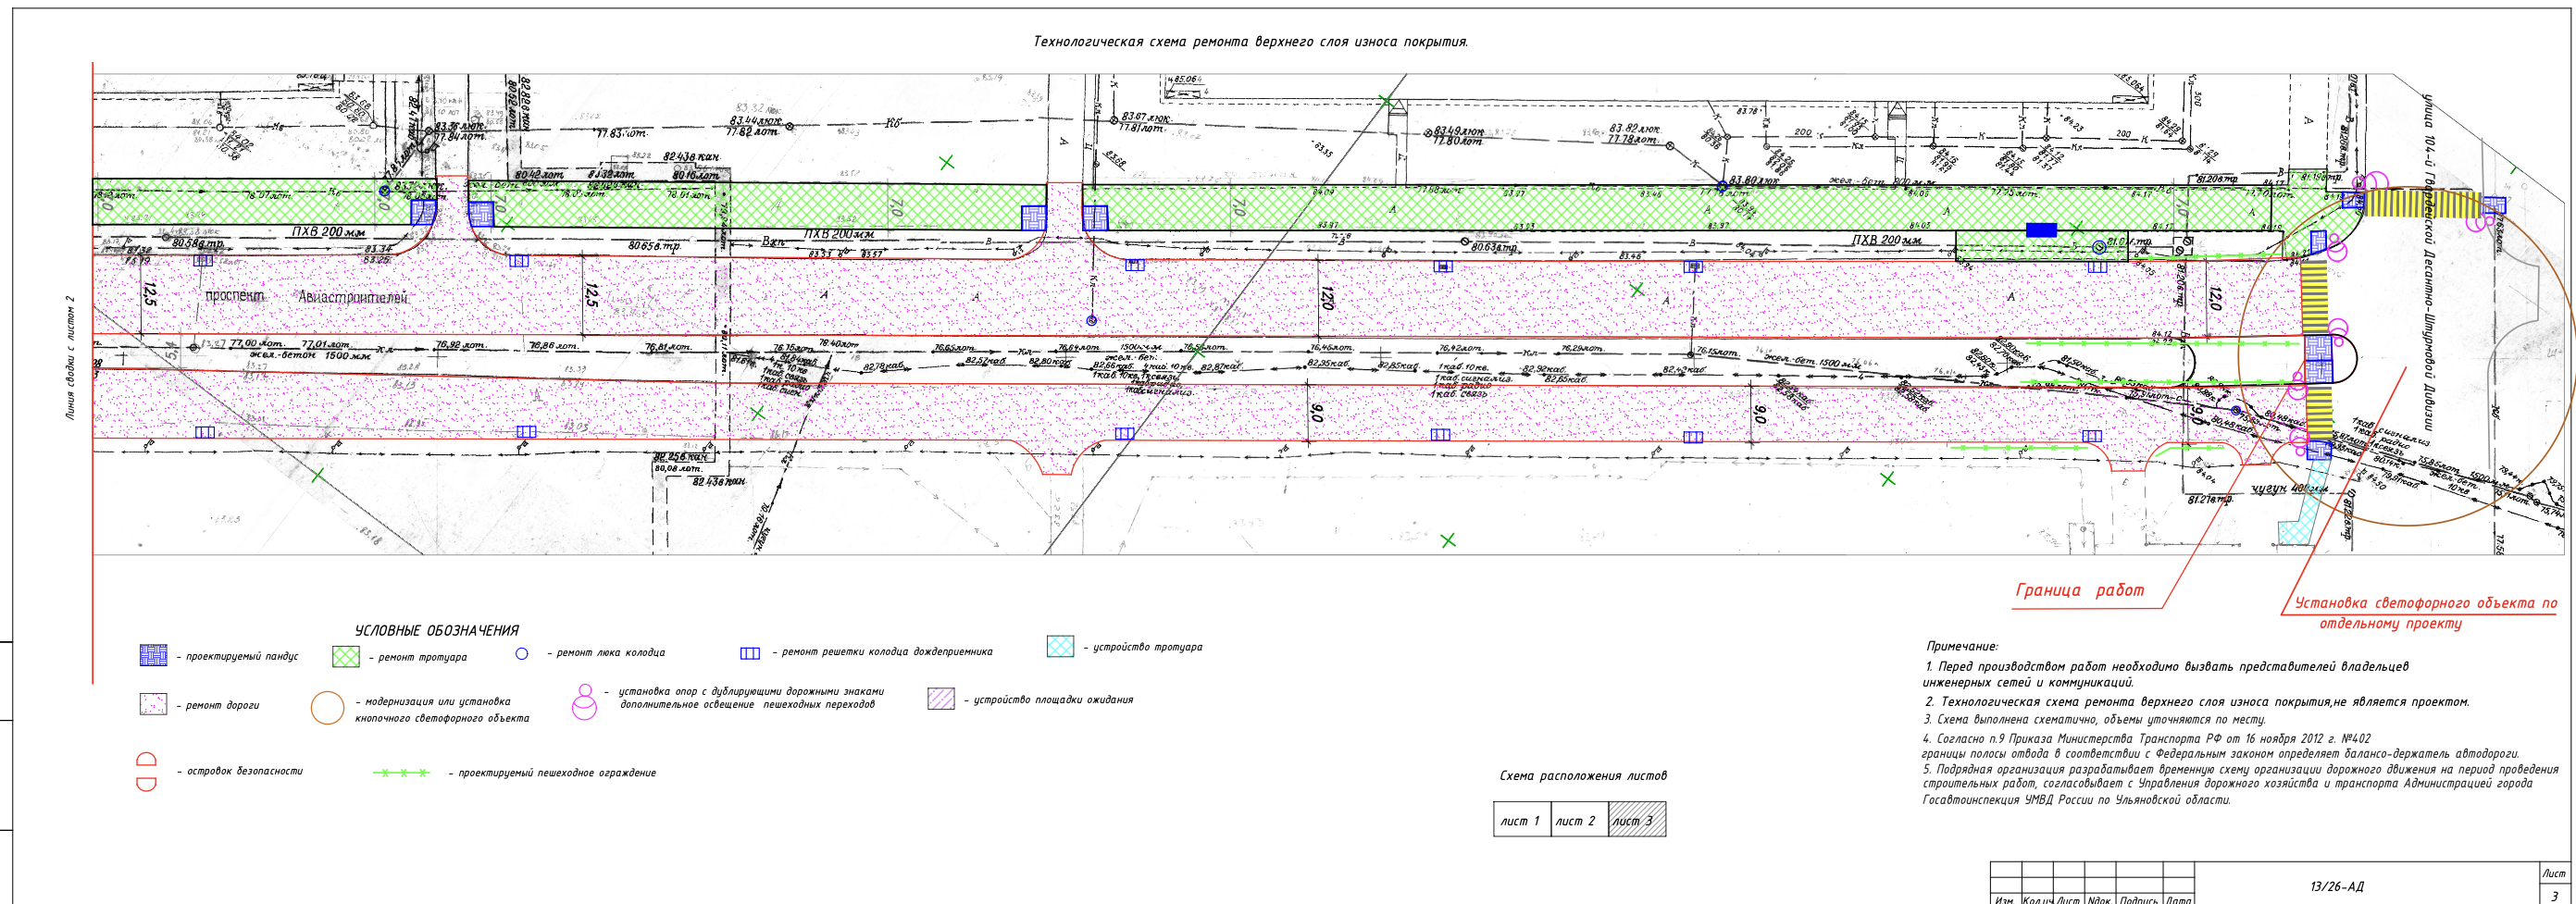Viewport: 2576px width, 904px height.
Task: Select the red safety island legend symbol
Action: point(146,772)
